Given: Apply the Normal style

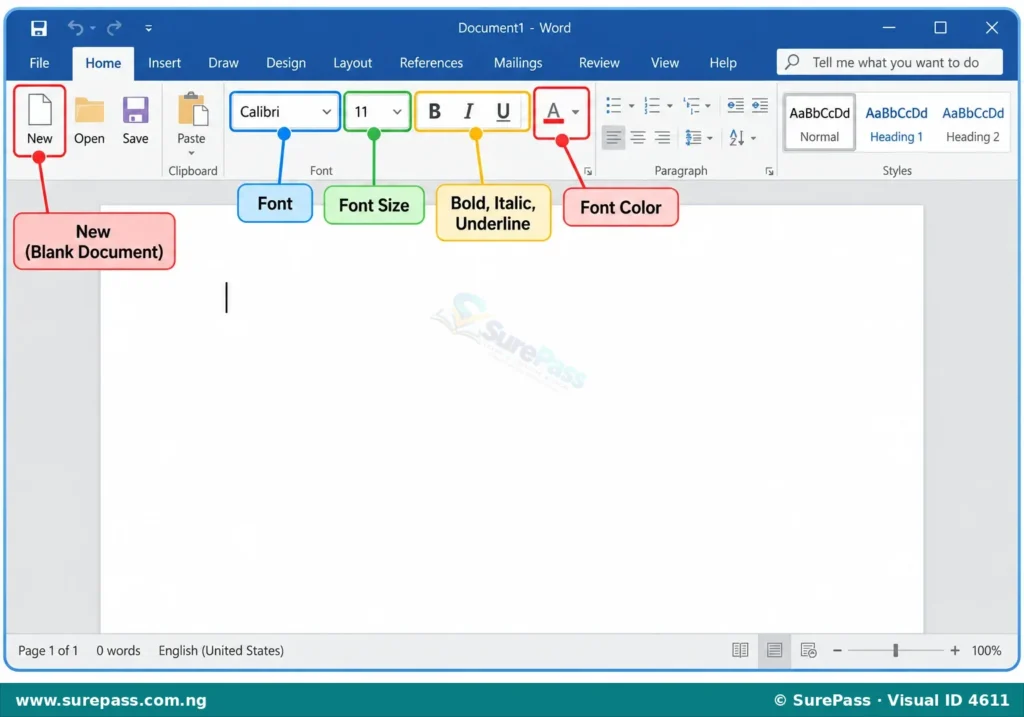Looking at the screenshot, I should click(819, 123).
